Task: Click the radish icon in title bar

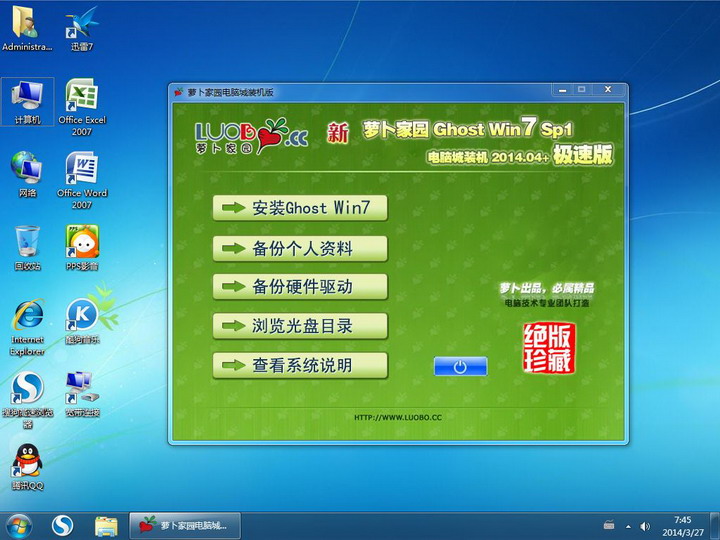Action: tap(179, 92)
